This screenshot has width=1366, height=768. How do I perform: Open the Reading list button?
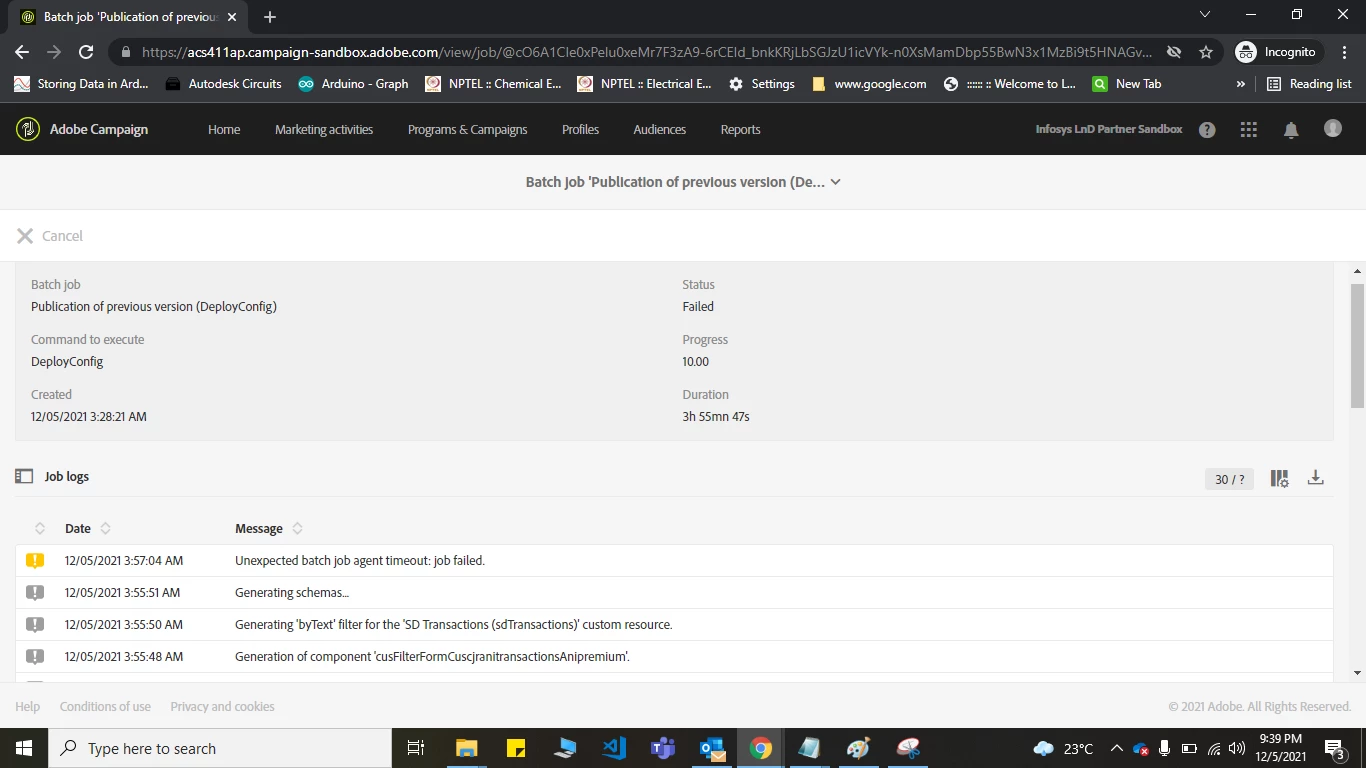1309,84
